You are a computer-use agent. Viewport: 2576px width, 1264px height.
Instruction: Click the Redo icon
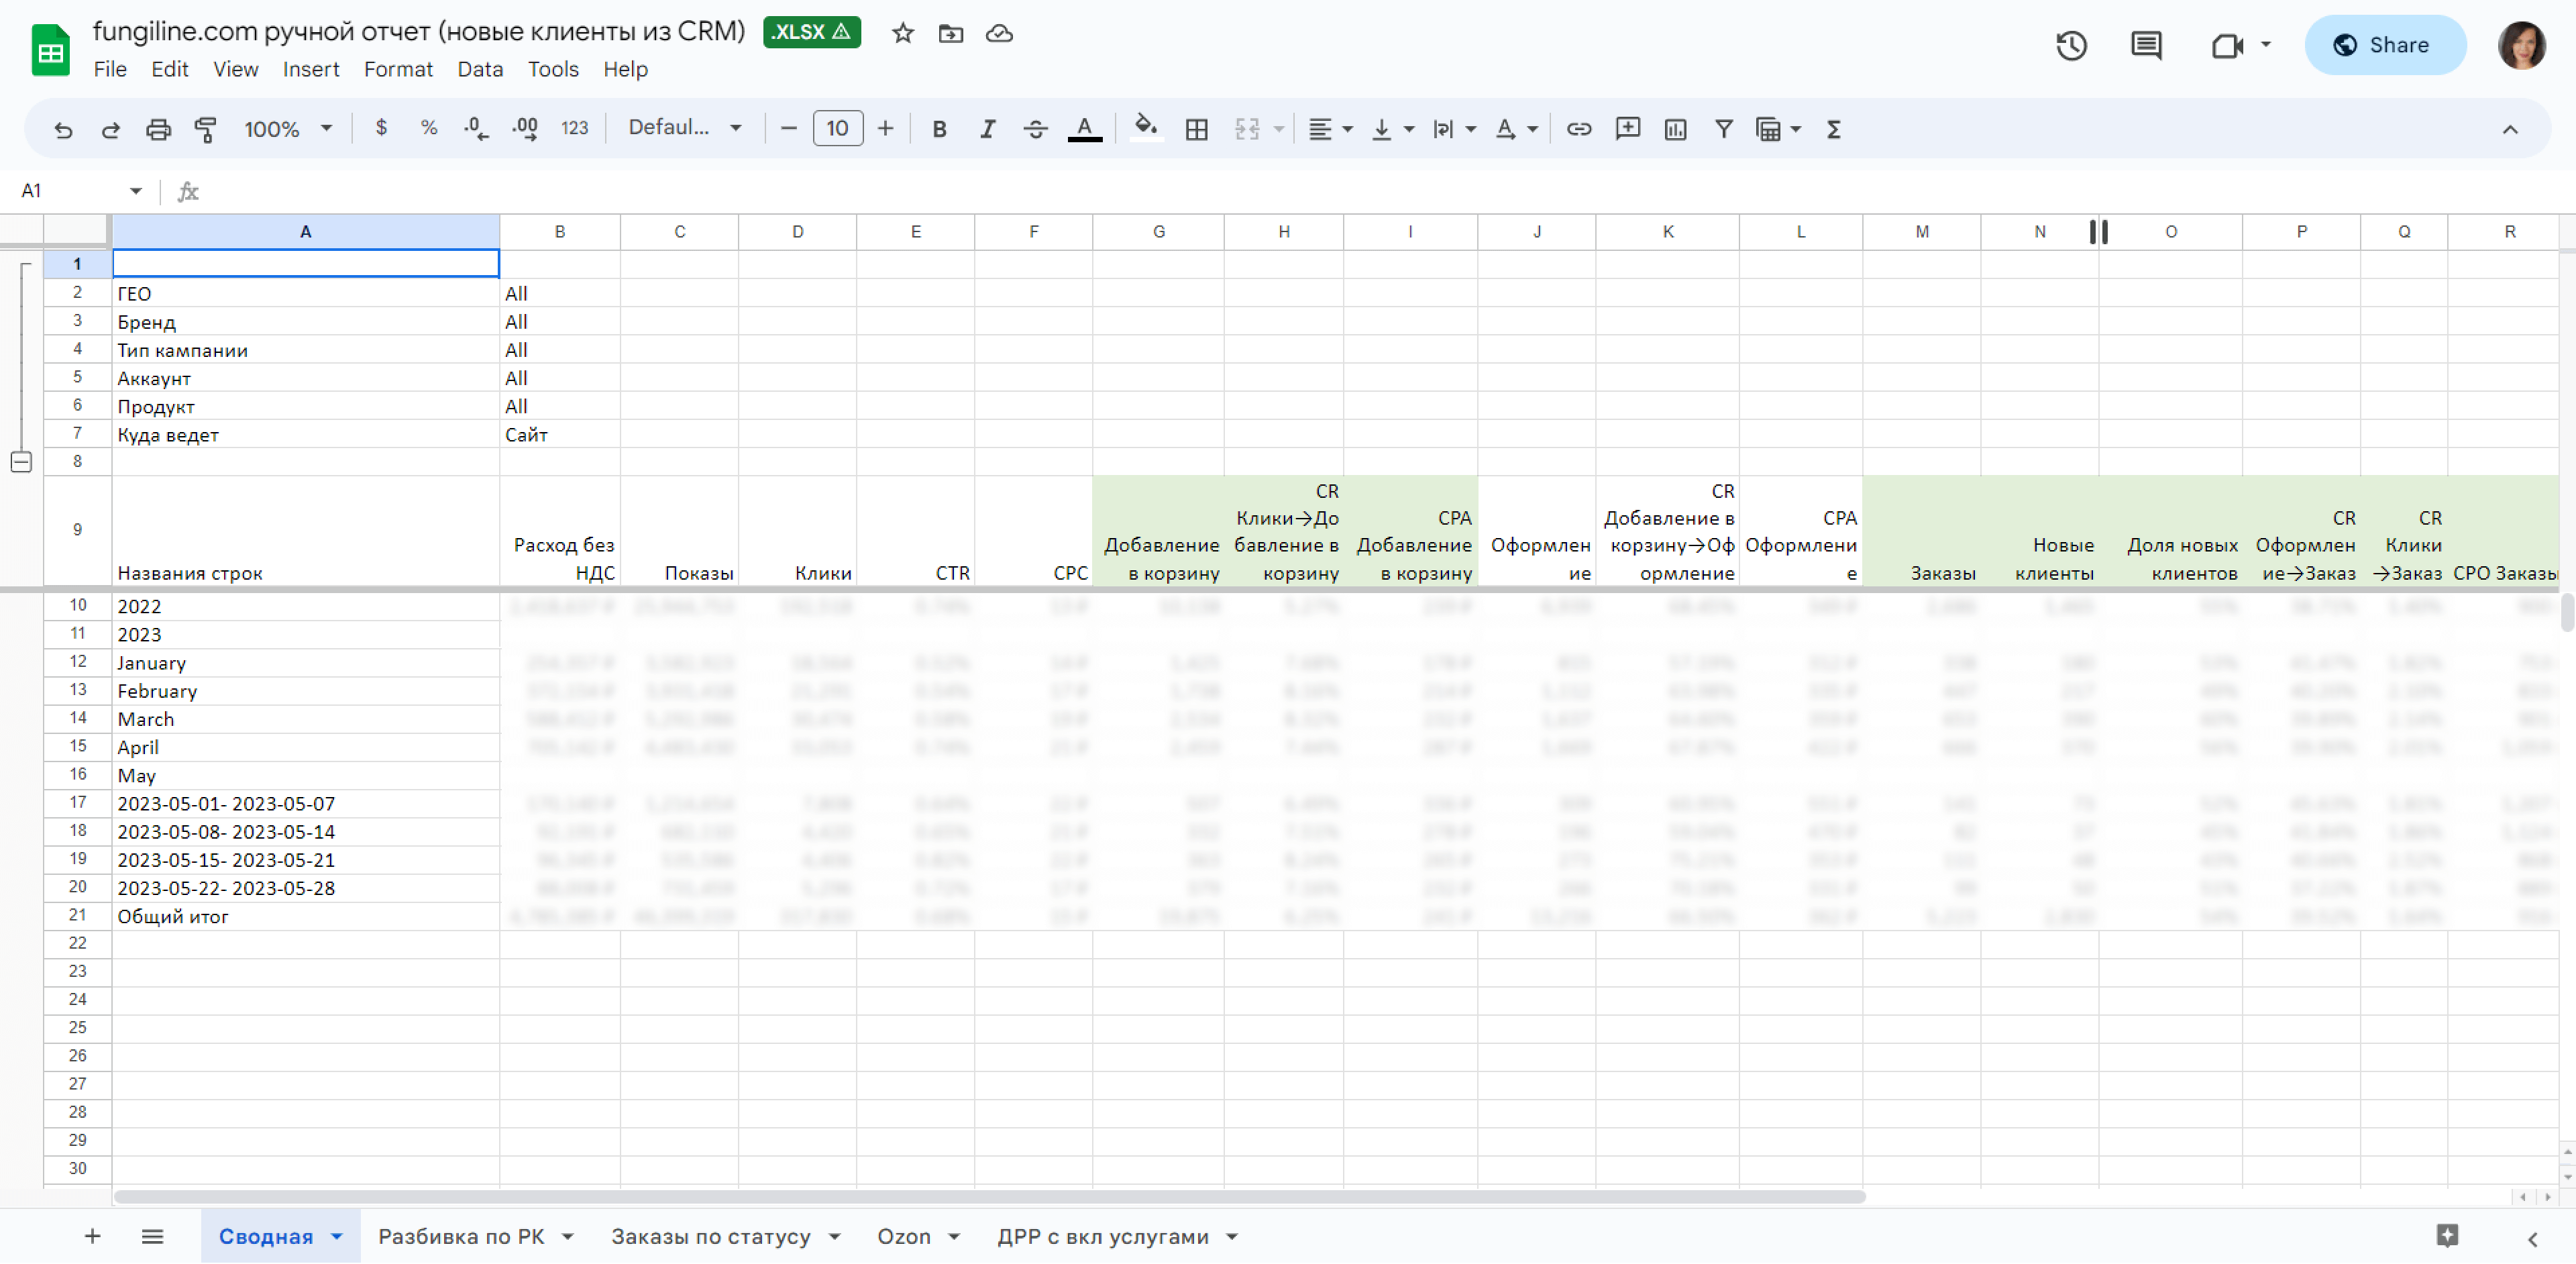point(111,129)
